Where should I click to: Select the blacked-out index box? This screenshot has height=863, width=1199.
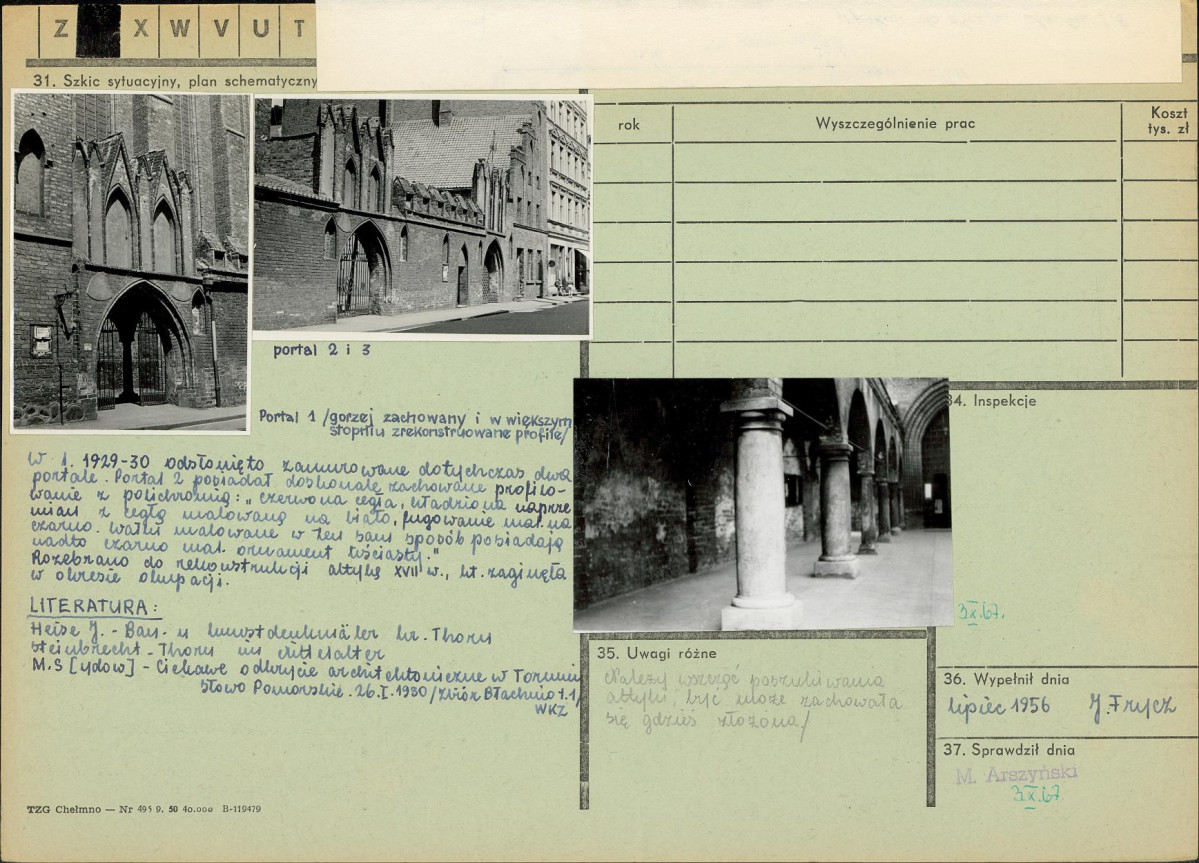coord(98,30)
